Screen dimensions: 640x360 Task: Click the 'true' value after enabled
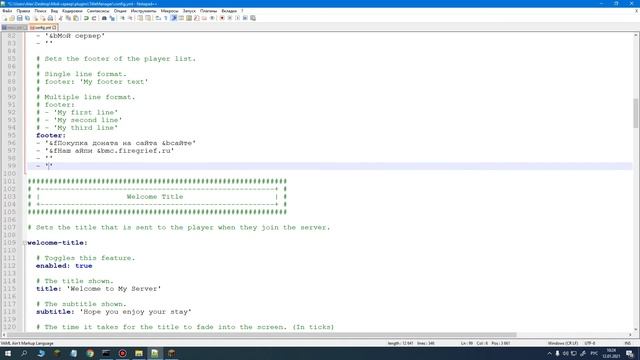point(84,266)
